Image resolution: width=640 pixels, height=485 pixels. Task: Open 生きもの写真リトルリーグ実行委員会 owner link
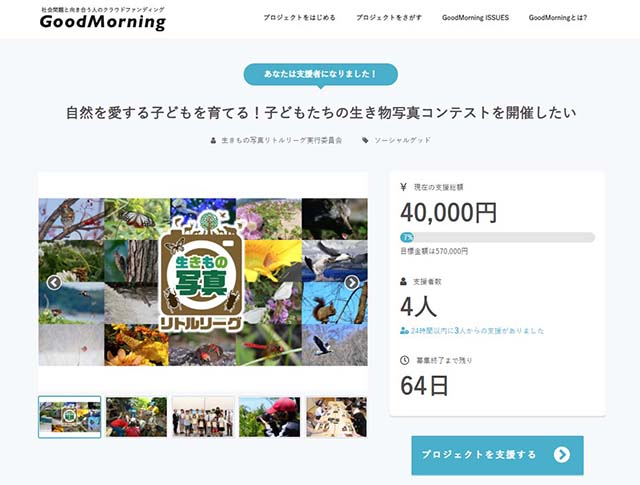click(282, 140)
